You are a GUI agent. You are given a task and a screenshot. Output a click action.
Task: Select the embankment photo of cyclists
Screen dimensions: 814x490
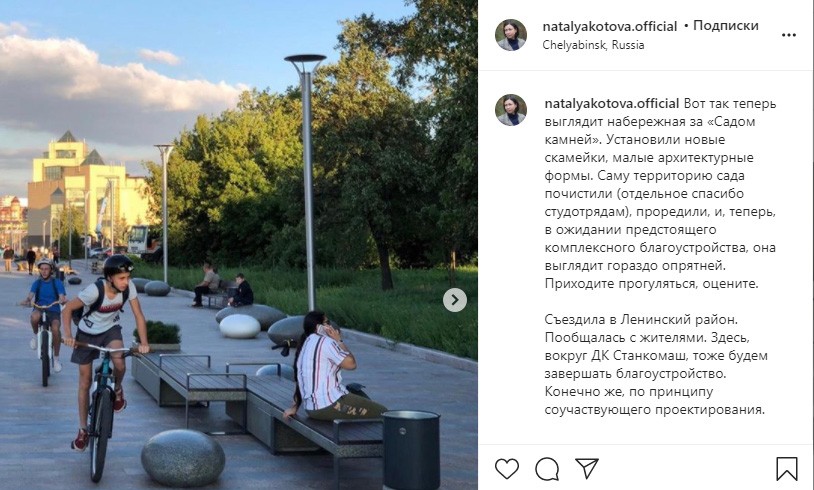[239, 245]
